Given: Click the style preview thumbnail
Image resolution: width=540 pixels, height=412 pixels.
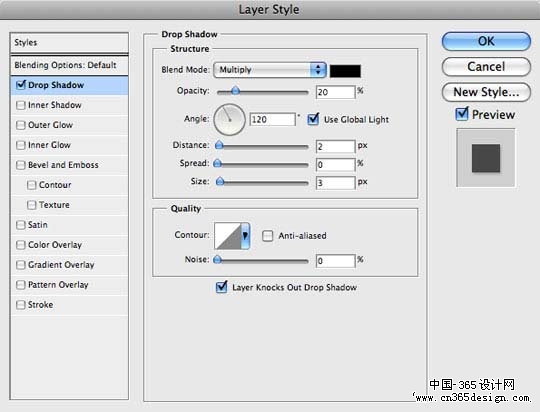Looking at the screenshot, I should tap(486, 158).
